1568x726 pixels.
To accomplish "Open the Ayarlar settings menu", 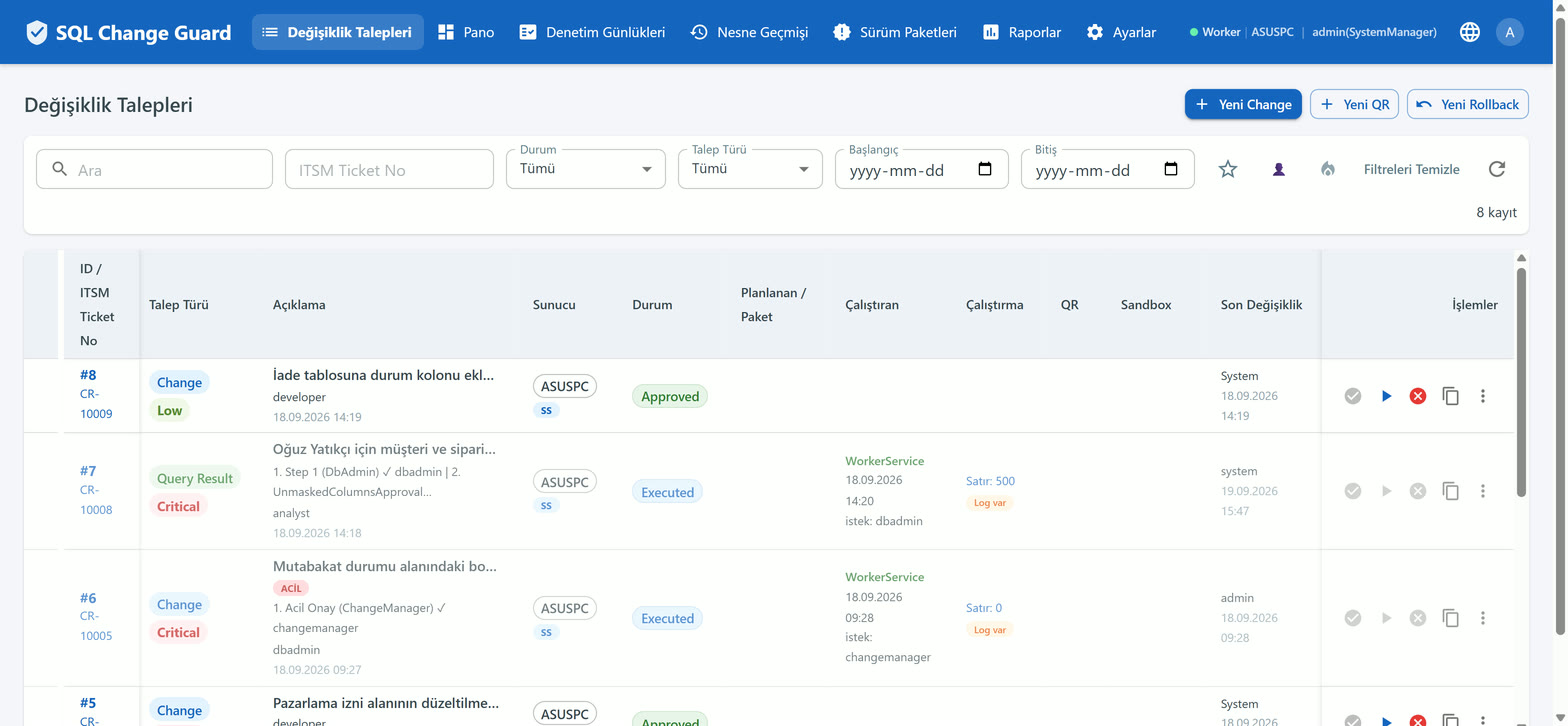I will pyautogui.click(x=1121, y=32).
